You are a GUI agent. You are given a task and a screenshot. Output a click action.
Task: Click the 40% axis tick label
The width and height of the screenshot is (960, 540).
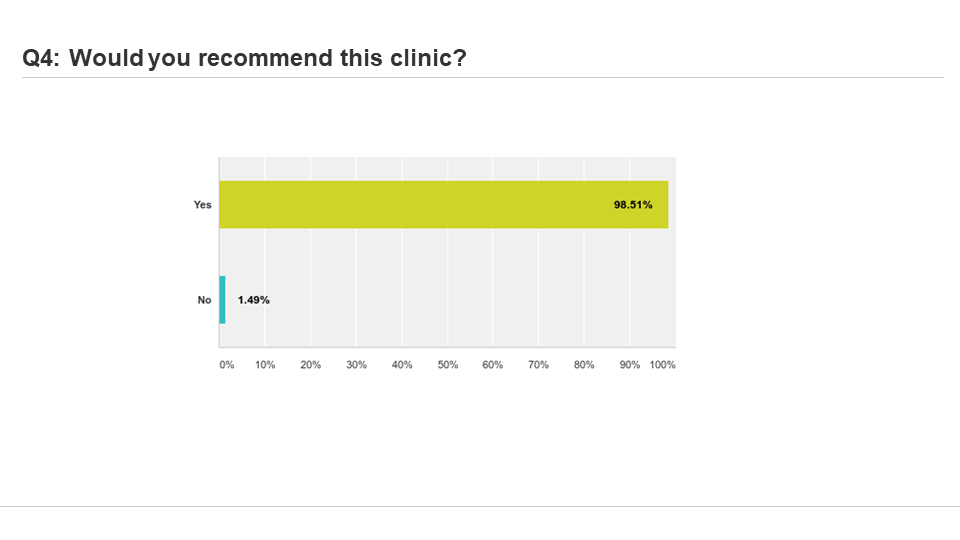(x=402, y=365)
